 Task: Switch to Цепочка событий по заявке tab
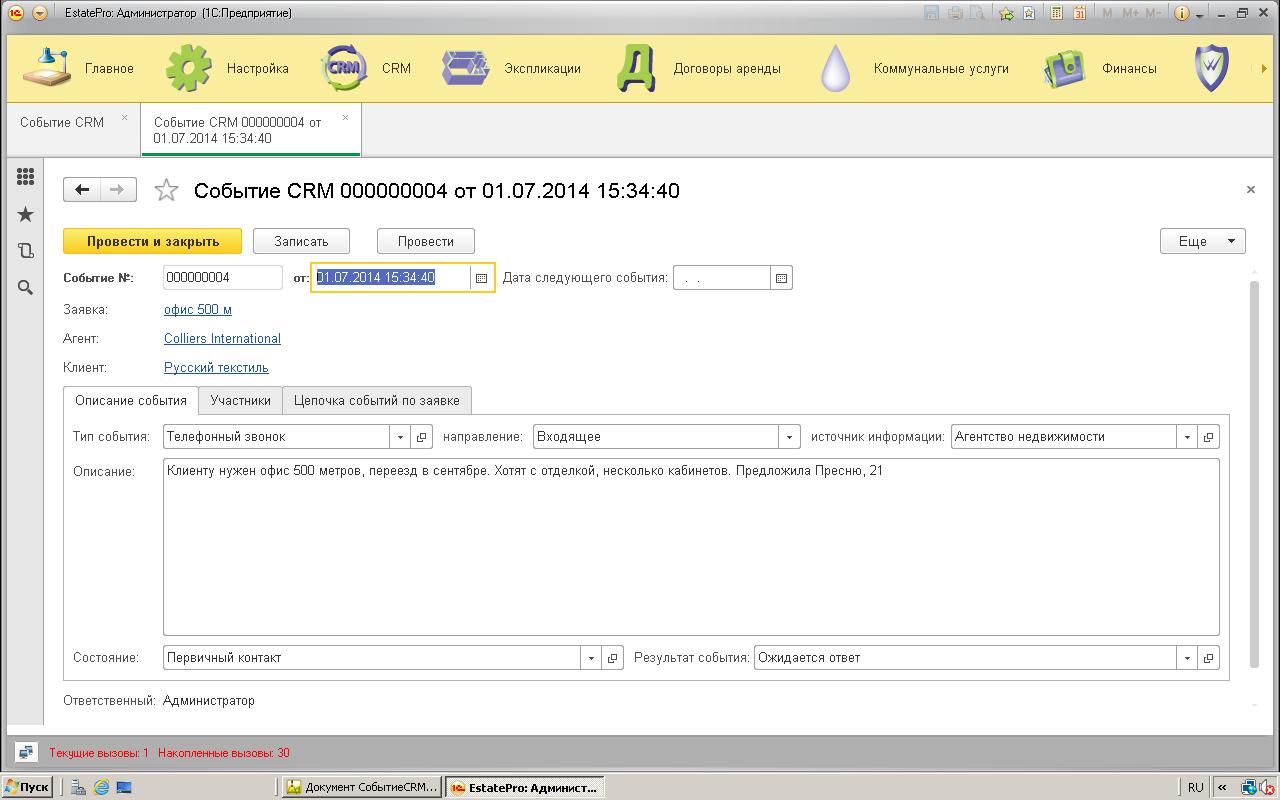[377, 400]
